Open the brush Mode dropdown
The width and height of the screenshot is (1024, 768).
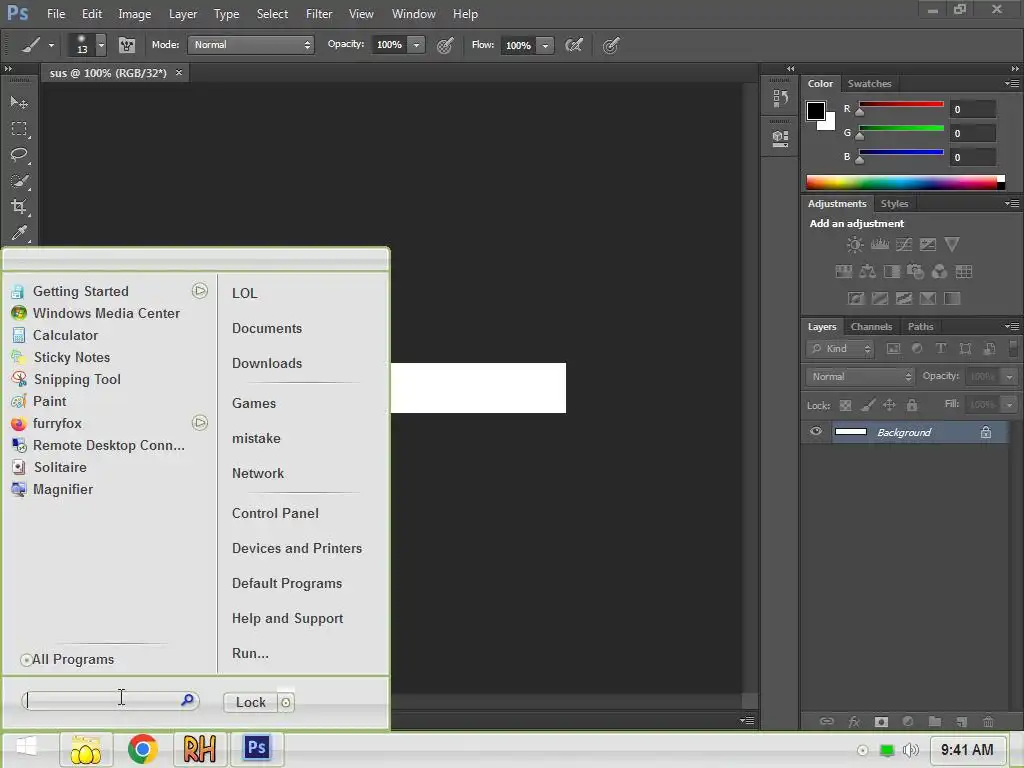(x=251, y=44)
